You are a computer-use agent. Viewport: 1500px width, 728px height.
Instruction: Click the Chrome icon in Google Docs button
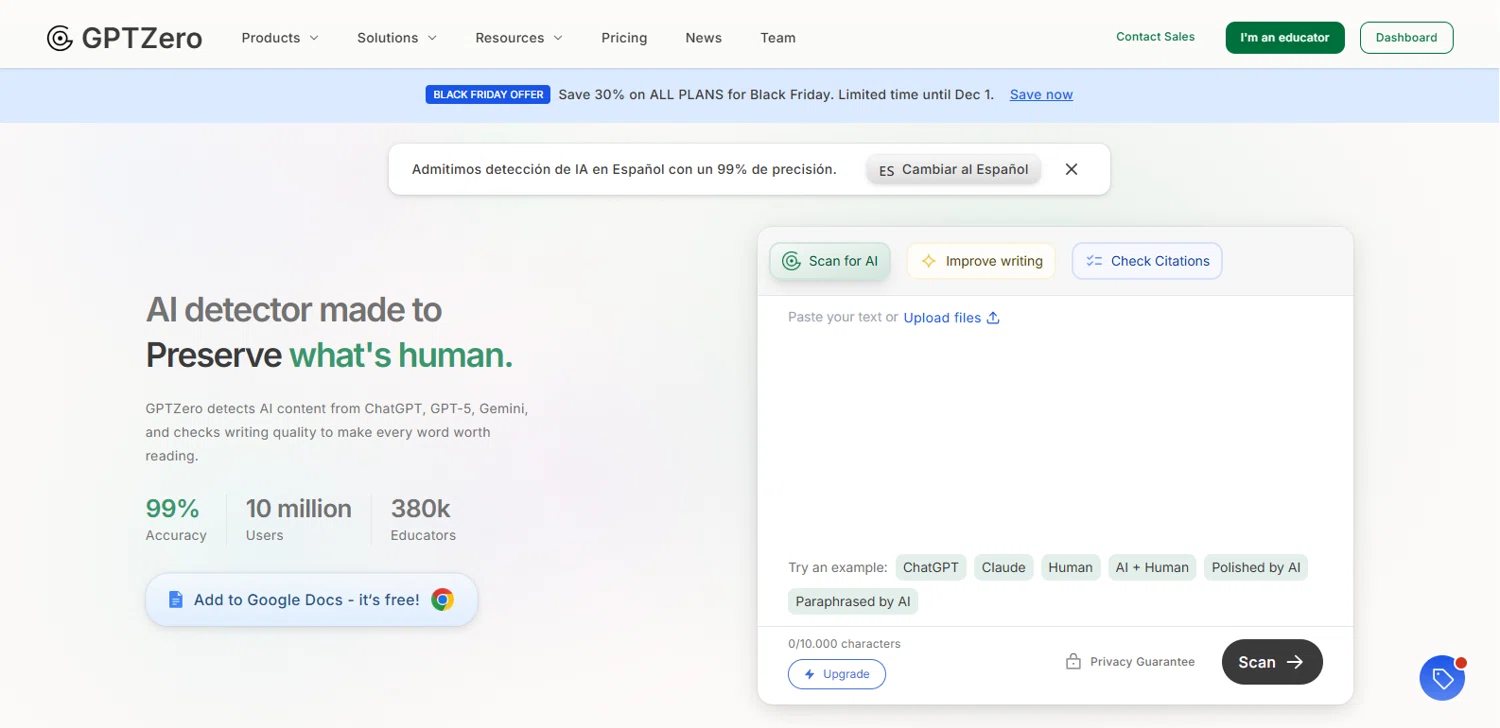442,600
